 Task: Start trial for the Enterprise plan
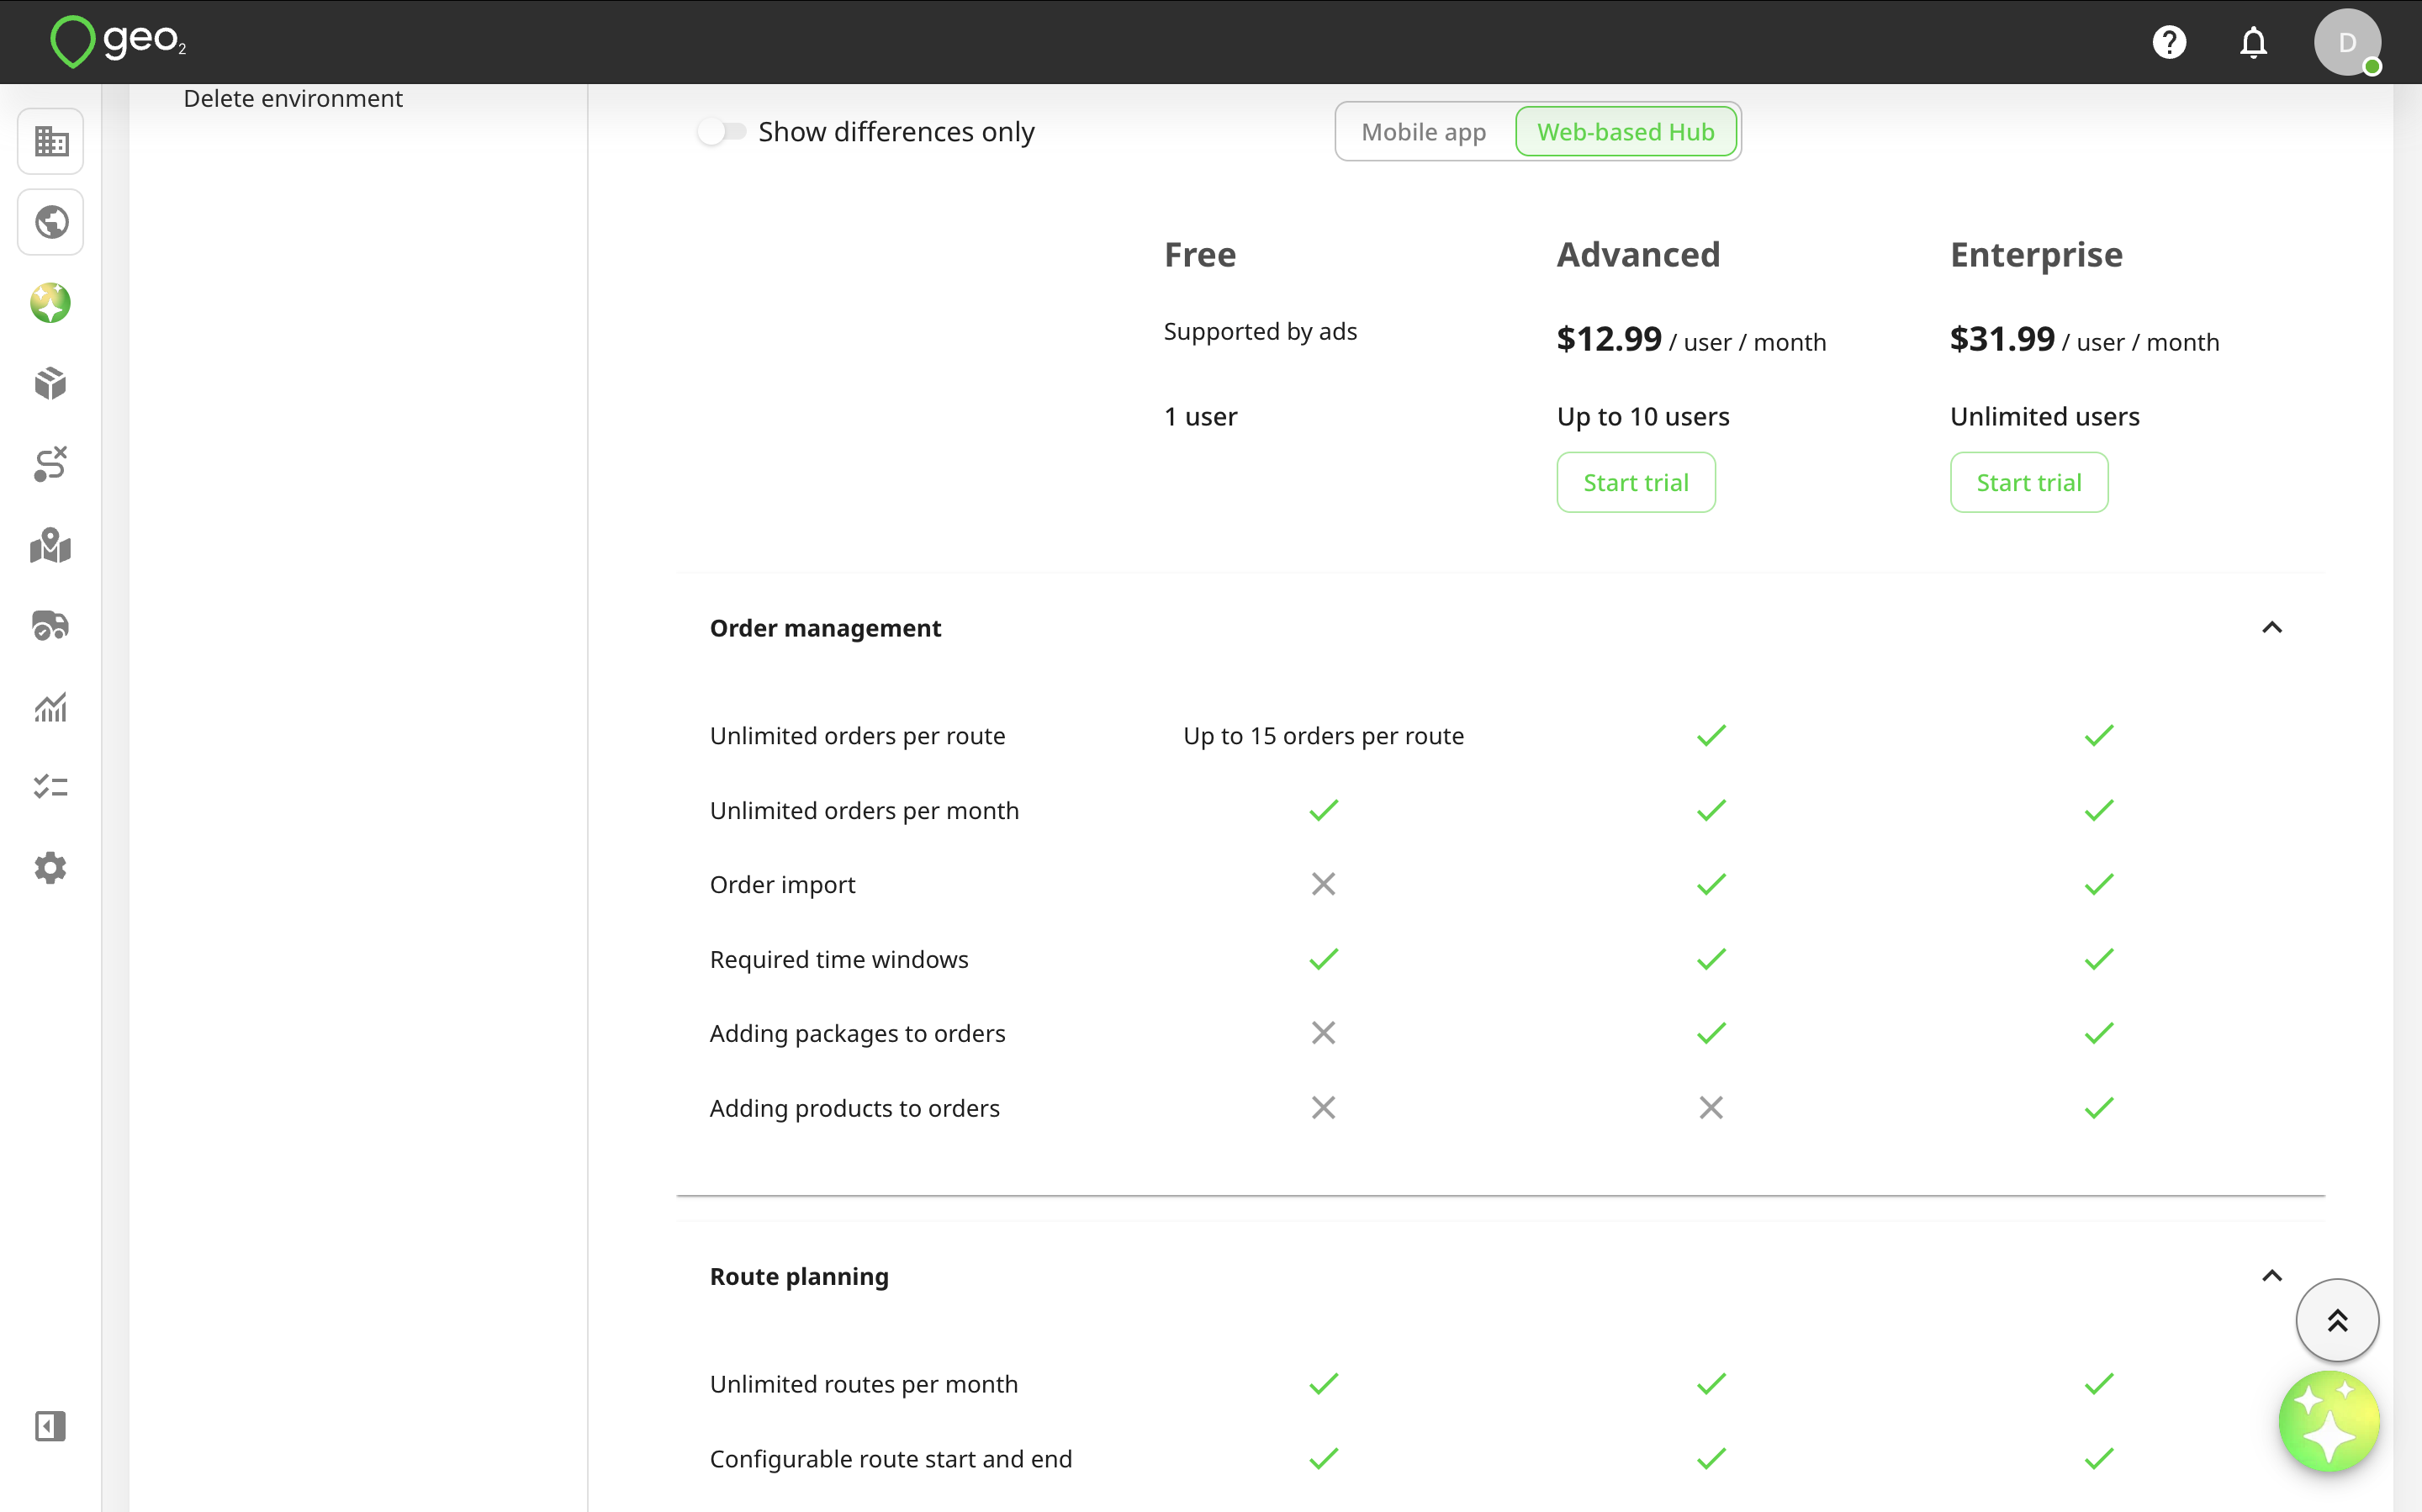click(x=2029, y=483)
